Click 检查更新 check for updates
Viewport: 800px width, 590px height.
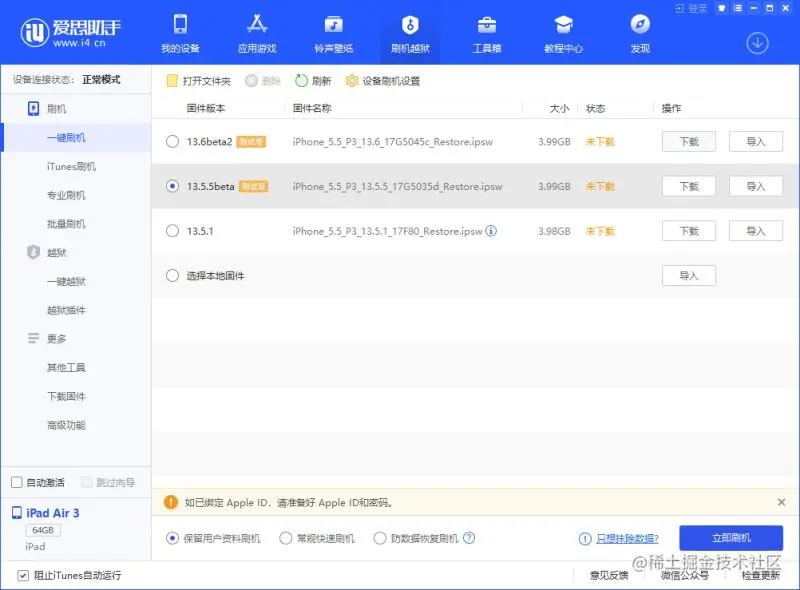pos(761,575)
